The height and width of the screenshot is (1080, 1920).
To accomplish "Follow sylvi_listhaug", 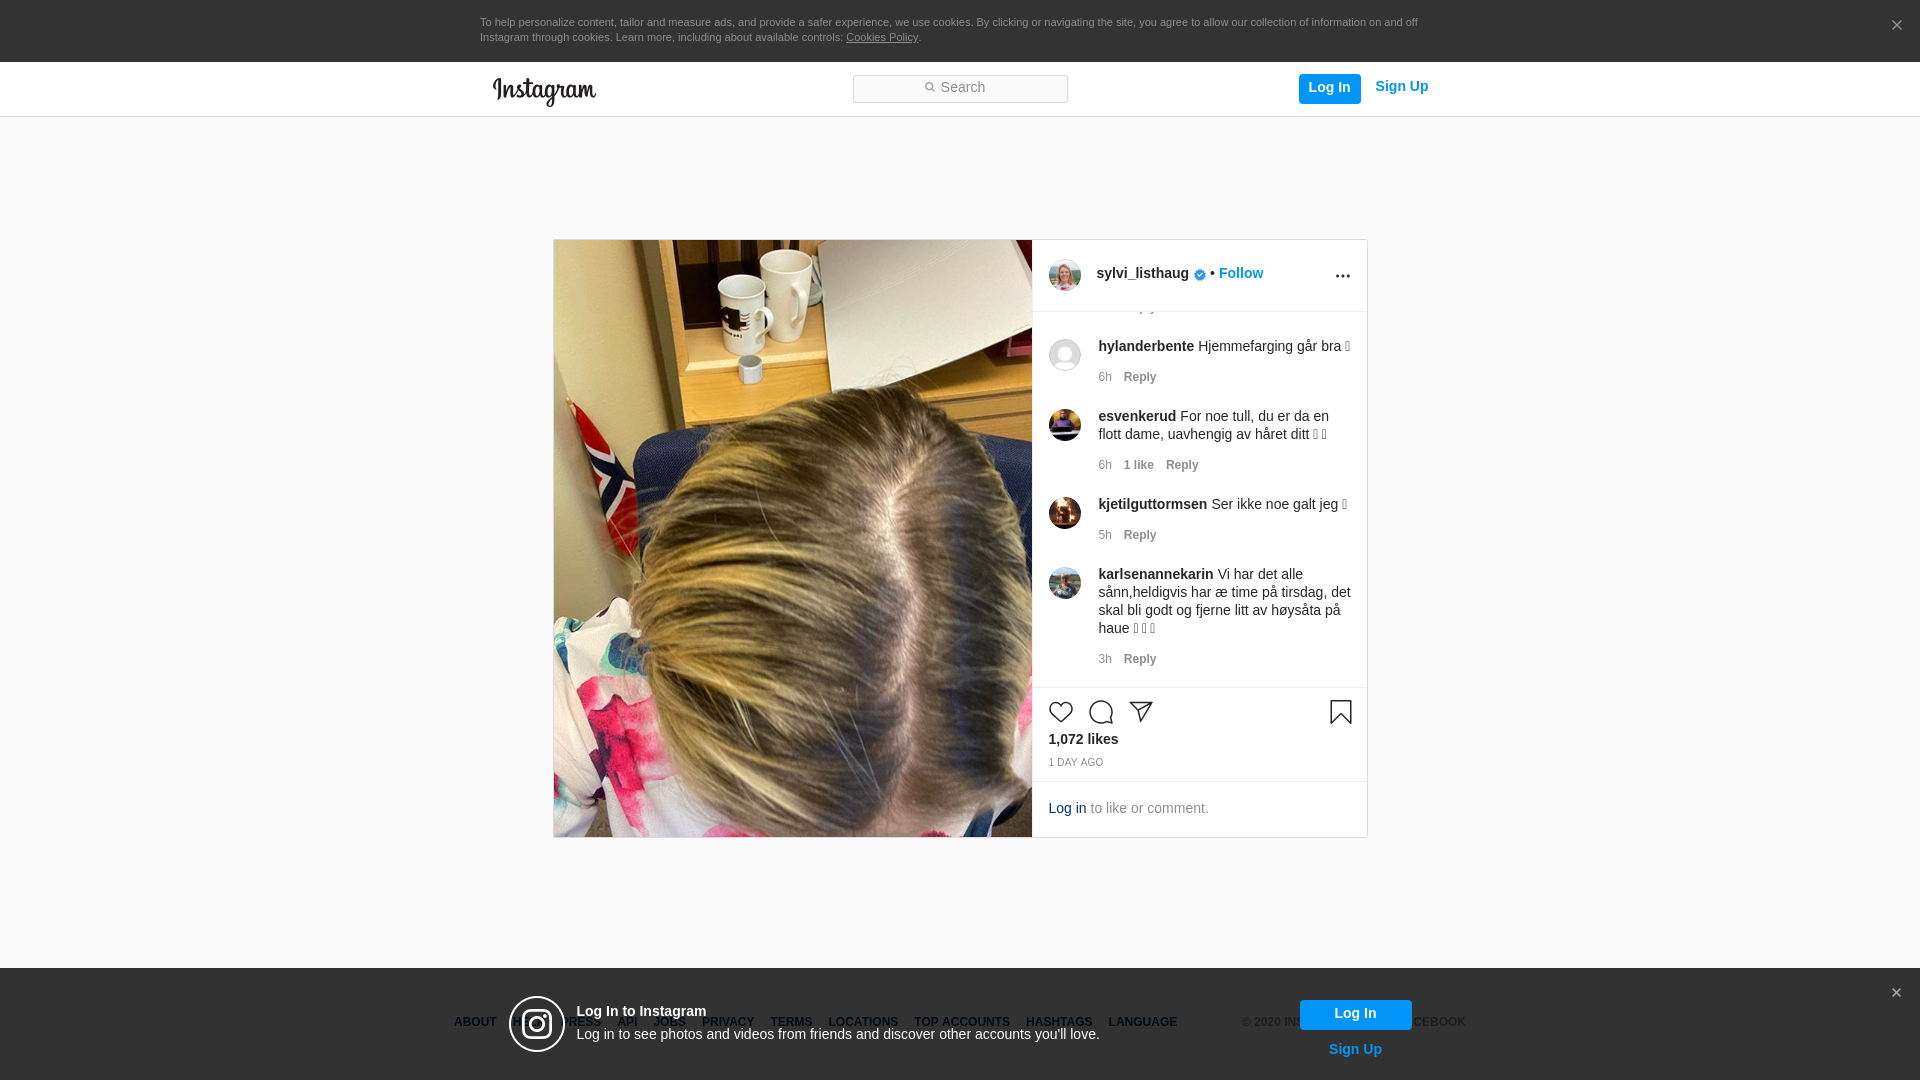I will coord(1240,274).
